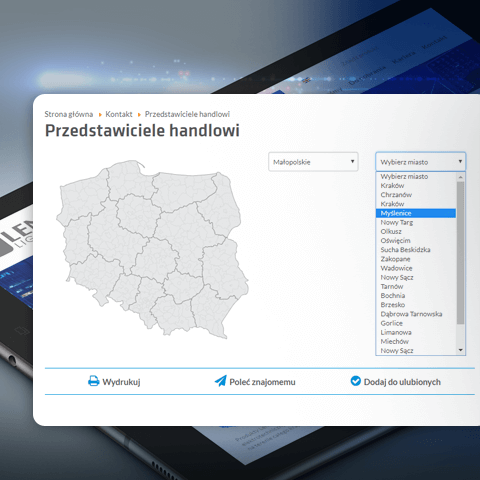480x480 pixels.
Task: Choose Chrzanów from the city list
Action: [x=416, y=195]
